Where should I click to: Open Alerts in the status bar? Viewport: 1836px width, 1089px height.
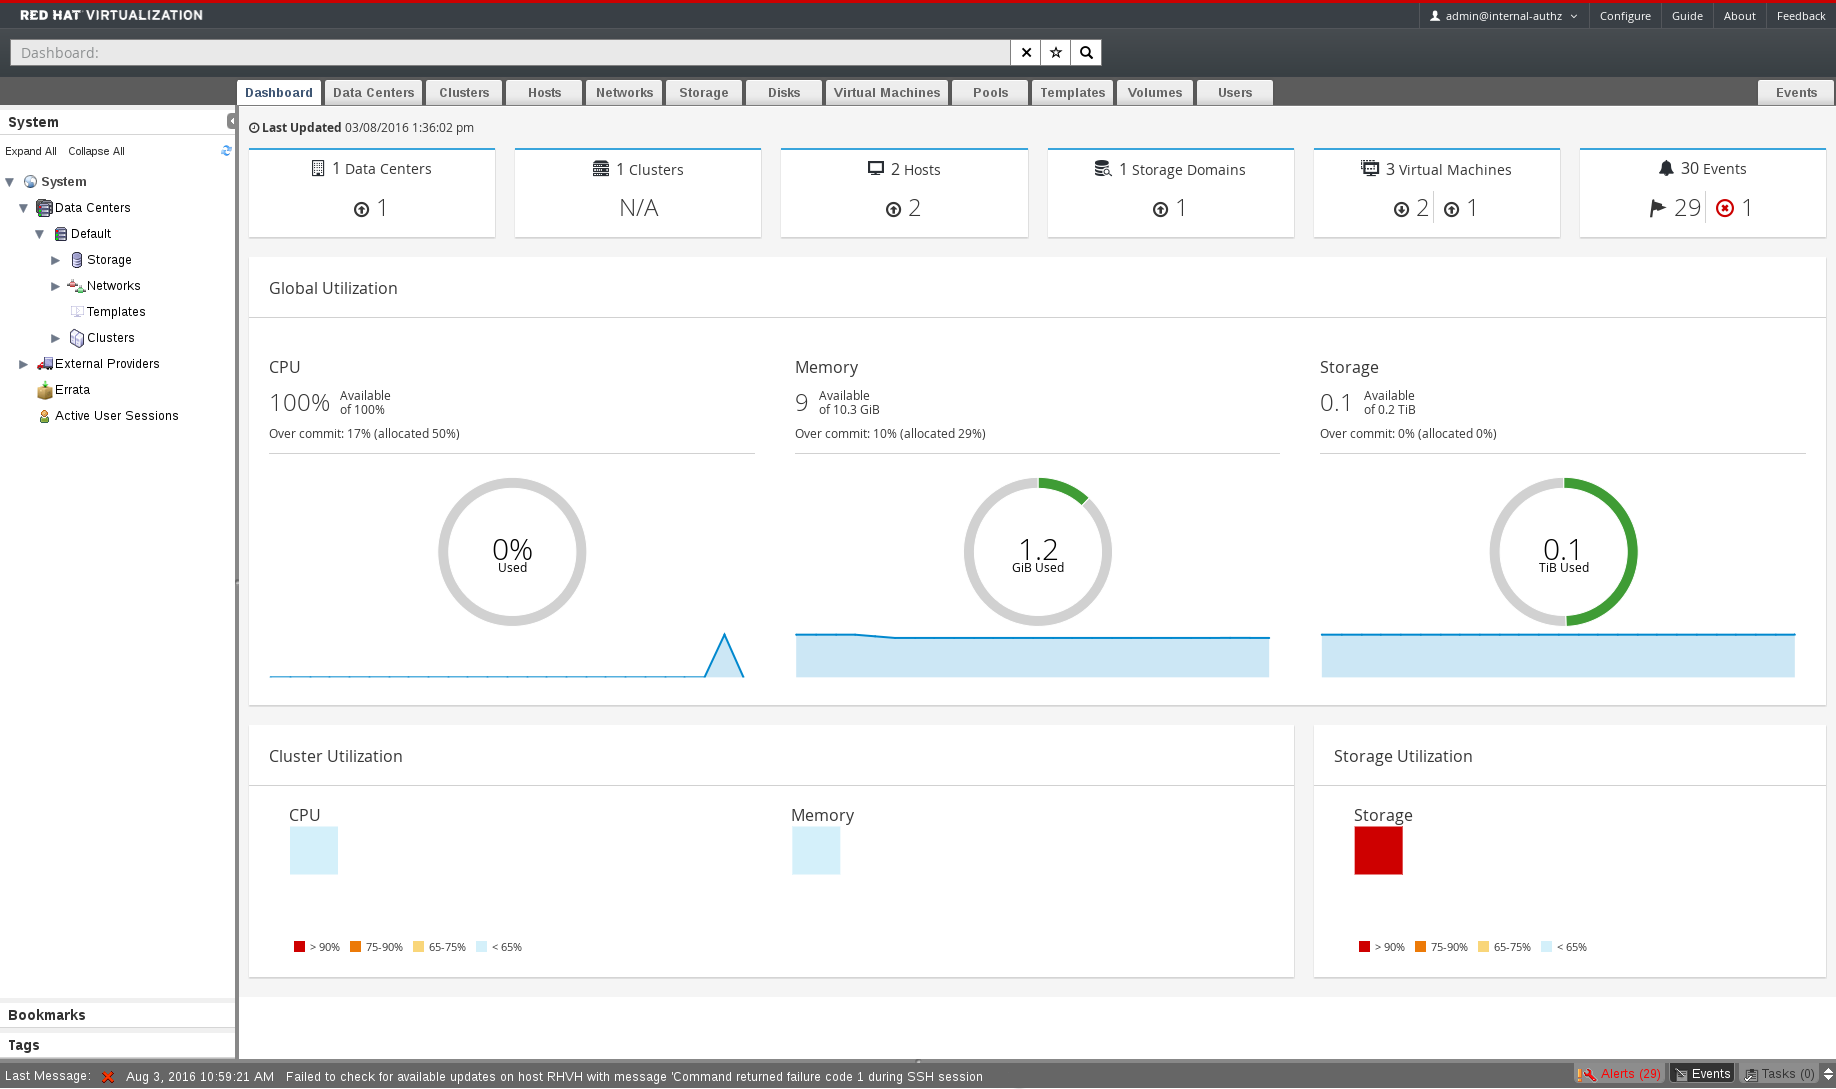pyautogui.click(x=1620, y=1074)
